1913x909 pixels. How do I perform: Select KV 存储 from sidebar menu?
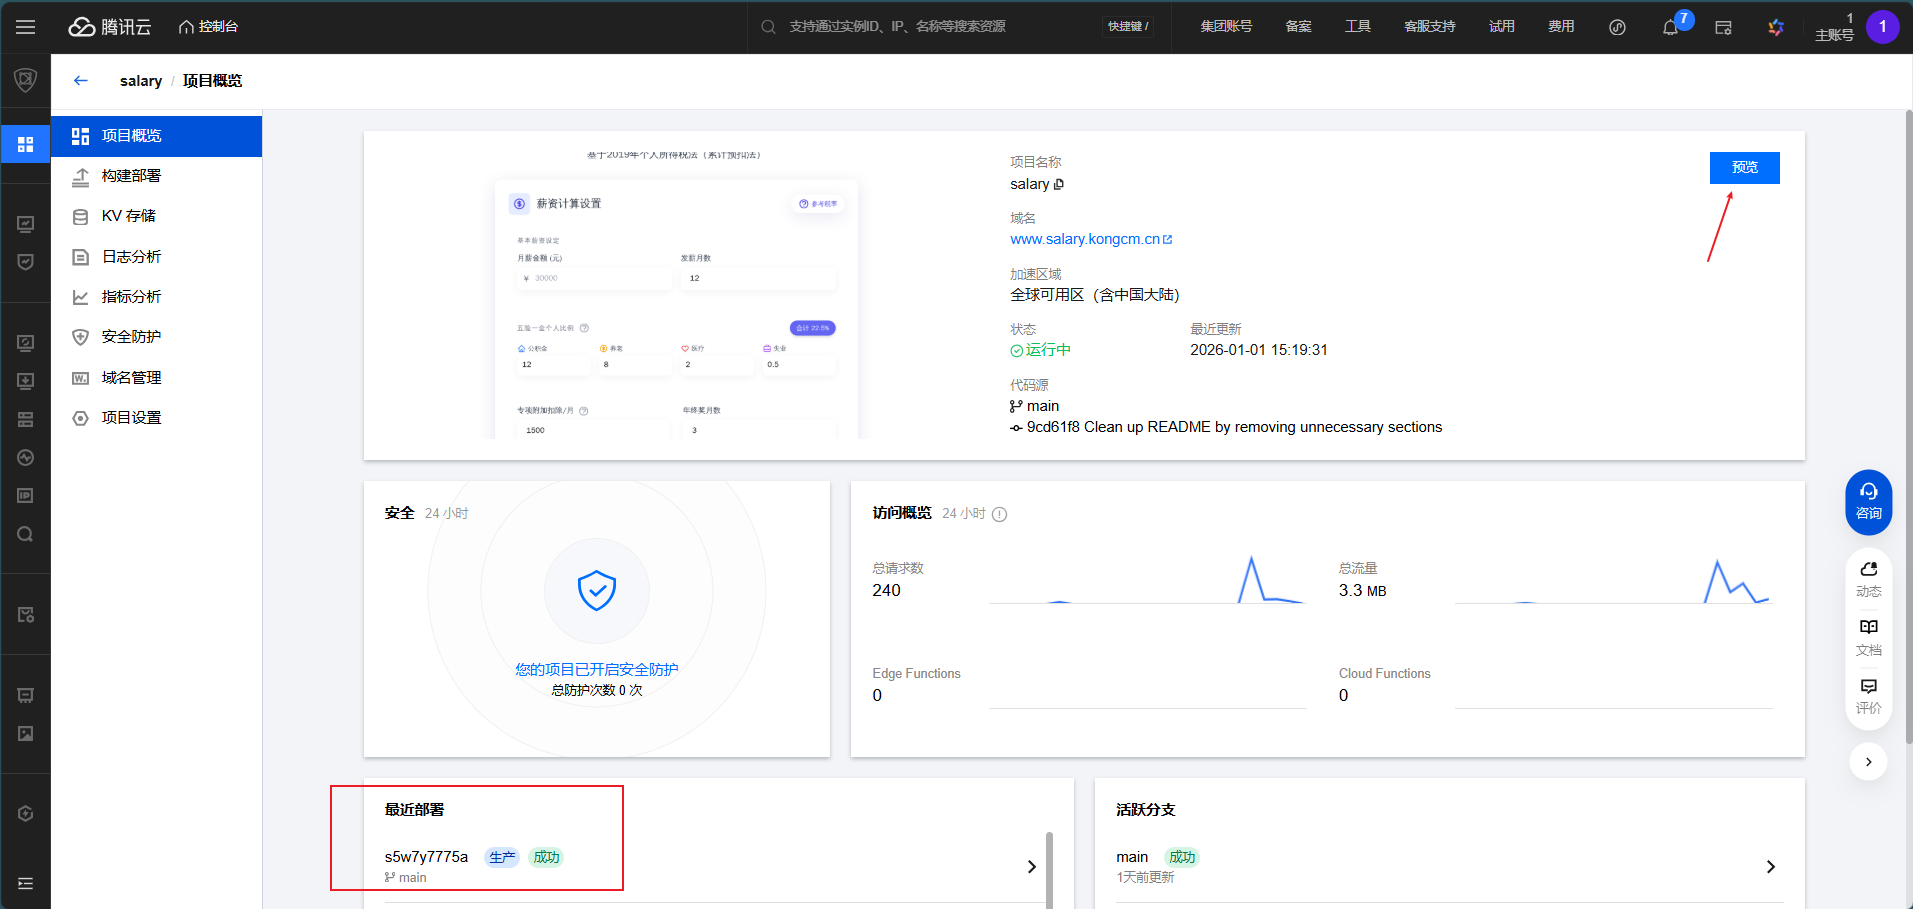click(x=128, y=216)
